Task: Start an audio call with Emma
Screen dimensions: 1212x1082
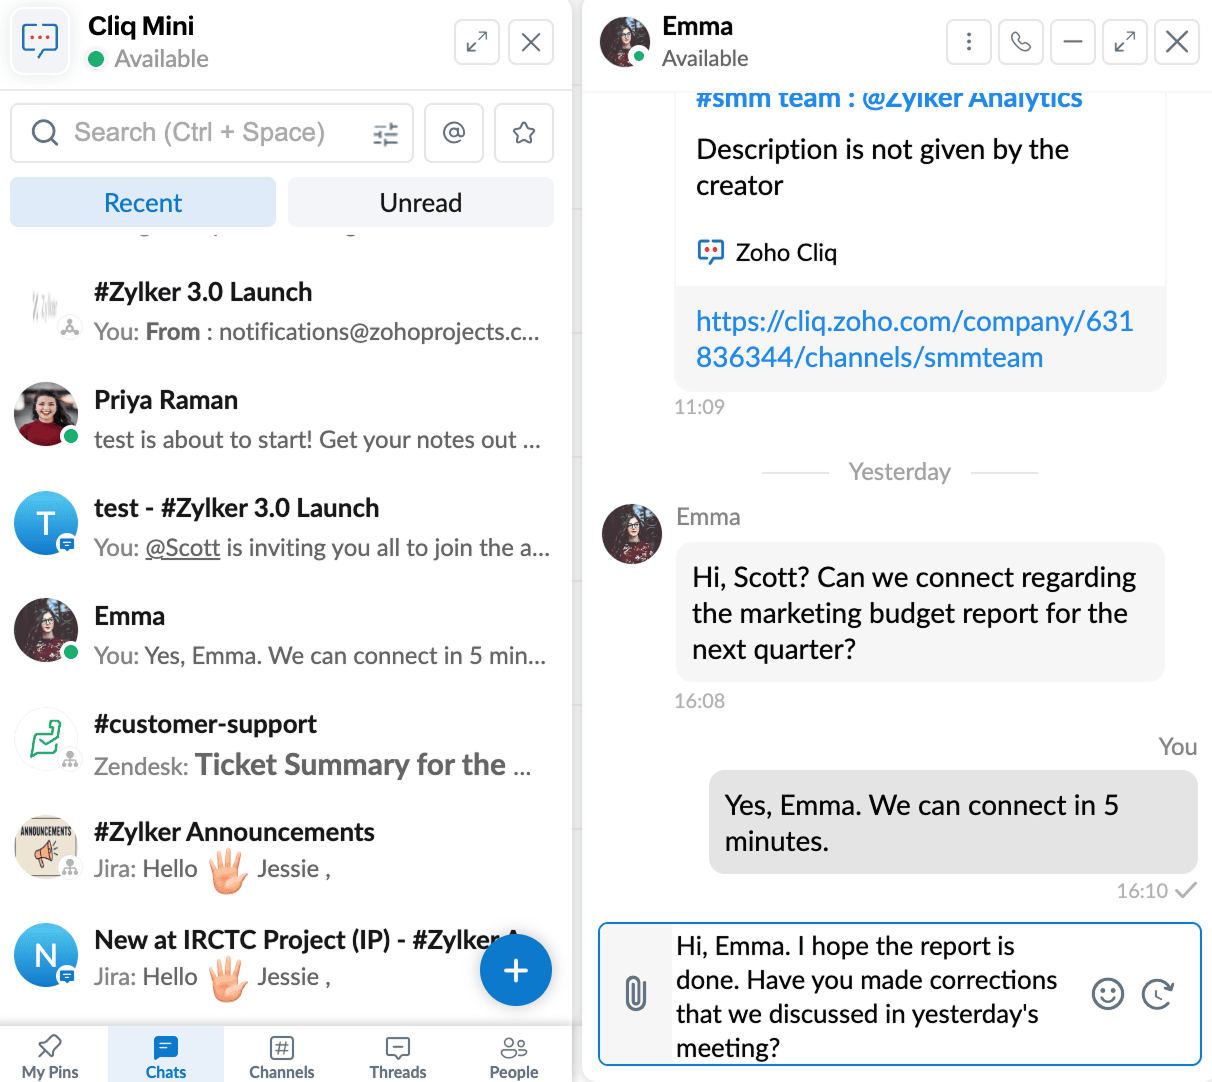Action: click(x=1021, y=42)
